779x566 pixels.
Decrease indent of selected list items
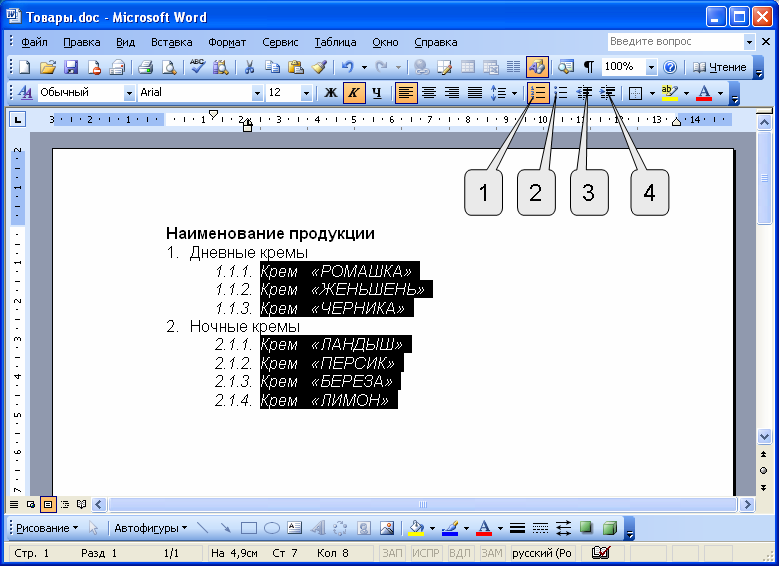click(584, 93)
